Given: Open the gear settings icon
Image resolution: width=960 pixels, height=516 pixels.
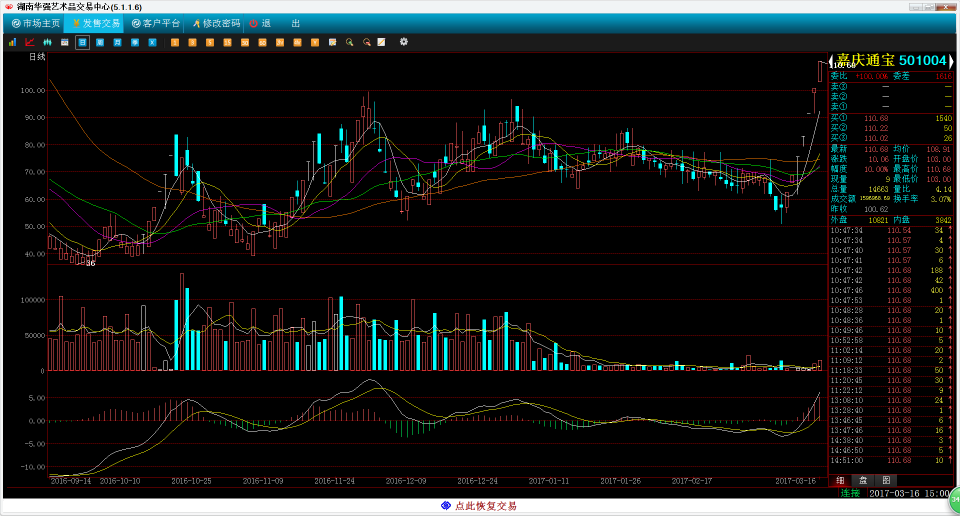Looking at the screenshot, I should [x=403, y=42].
